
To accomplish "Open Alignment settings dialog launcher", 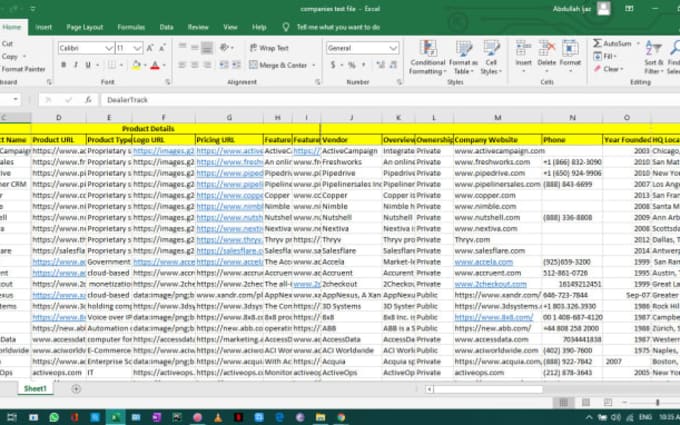I will pyautogui.click(x=317, y=82).
